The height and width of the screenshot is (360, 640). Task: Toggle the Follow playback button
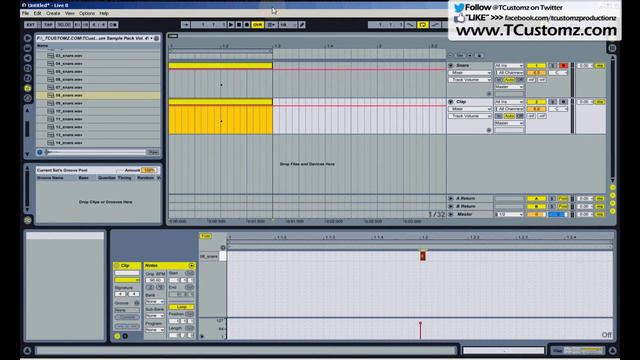click(x=185, y=25)
